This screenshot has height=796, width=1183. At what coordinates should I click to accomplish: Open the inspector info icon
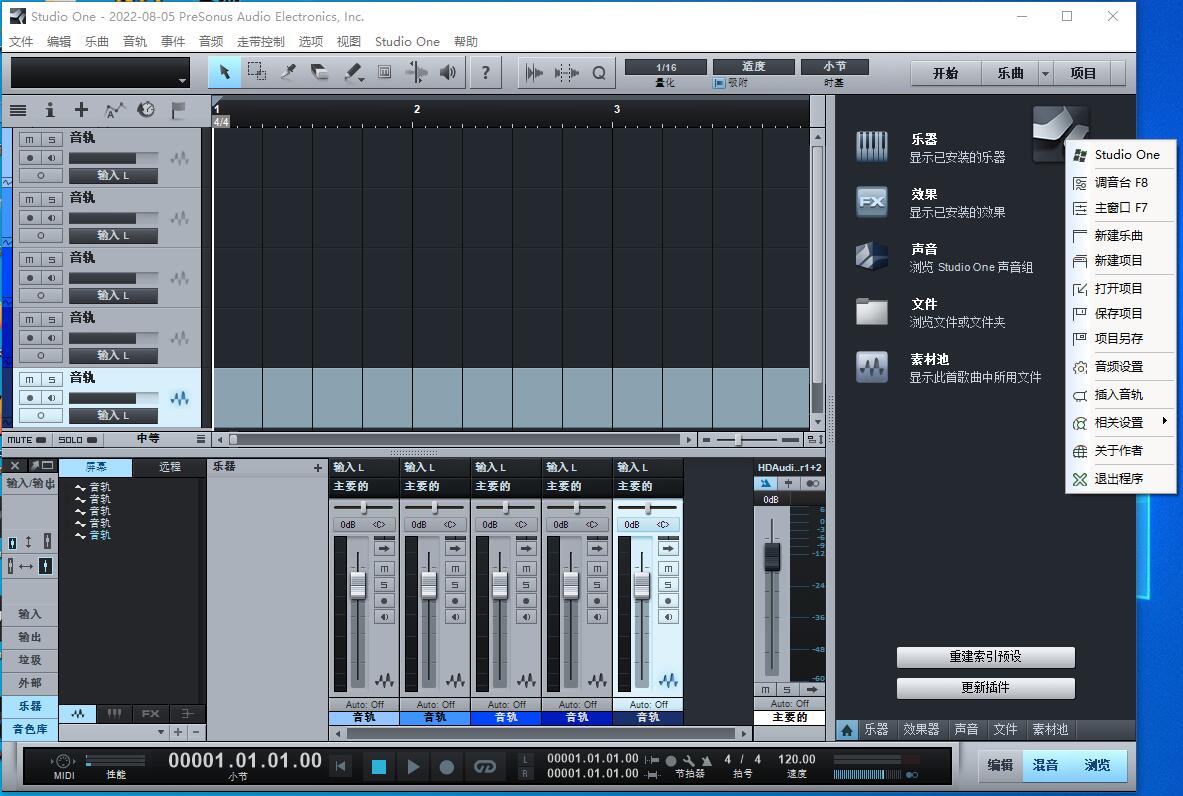click(50, 111)
